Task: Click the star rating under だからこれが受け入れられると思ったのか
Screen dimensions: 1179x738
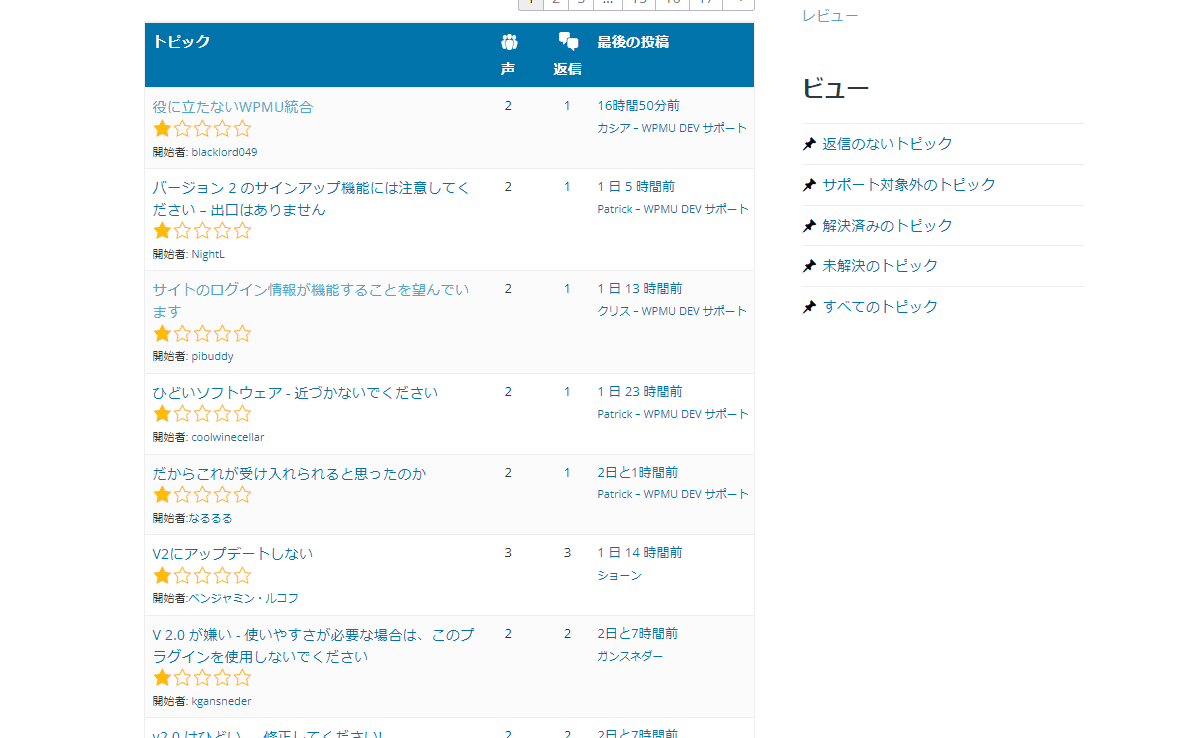Action: tap(202, 495)
